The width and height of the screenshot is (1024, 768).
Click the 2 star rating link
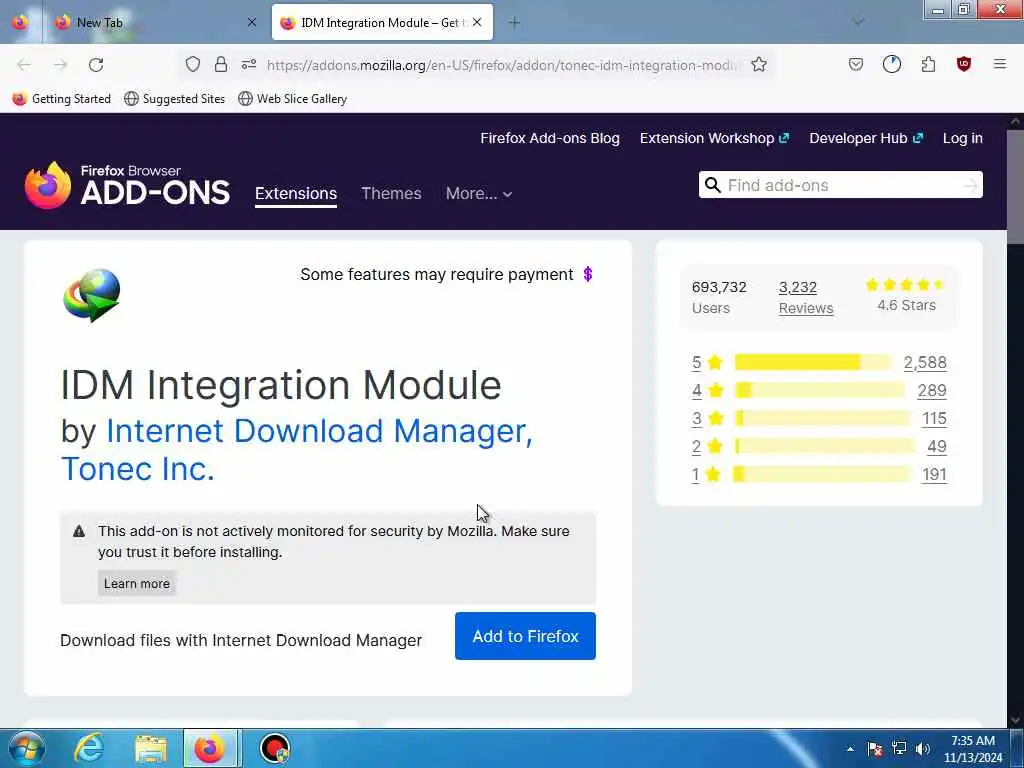[x=707, y=447]
